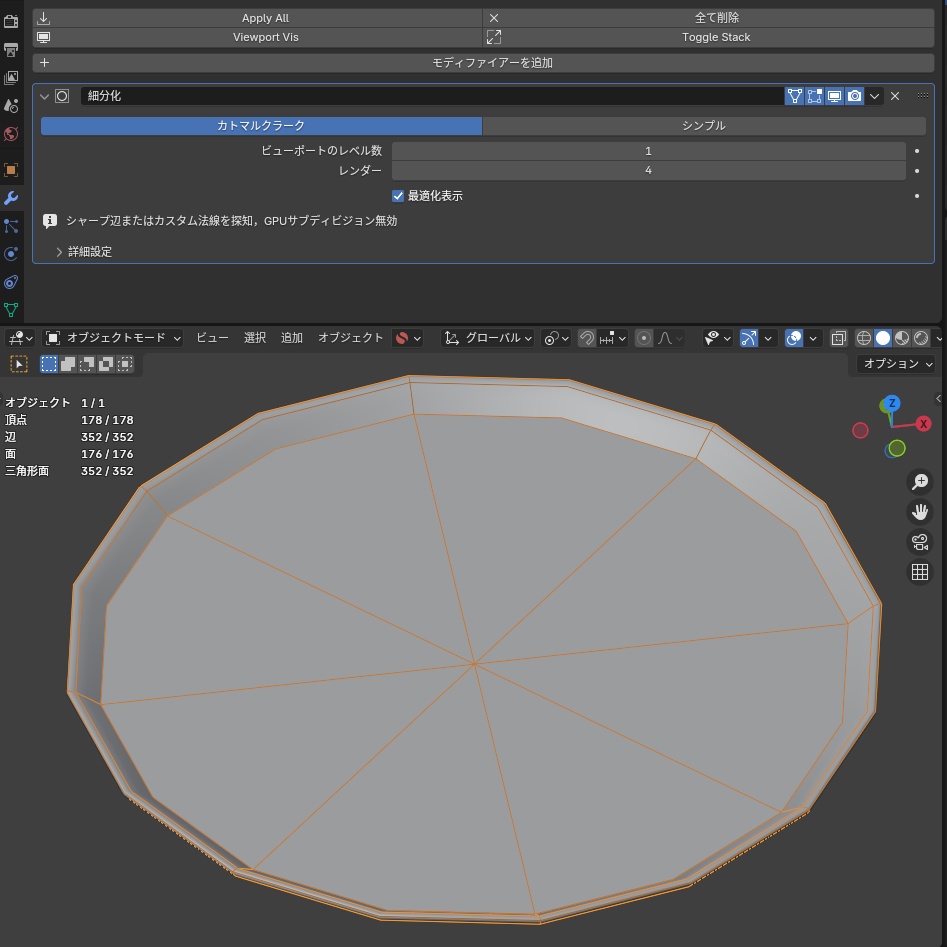This screenshot has width=947, height=947.
Task: Toggle the 最適化表示 checkbox
Action: (398, 195)
